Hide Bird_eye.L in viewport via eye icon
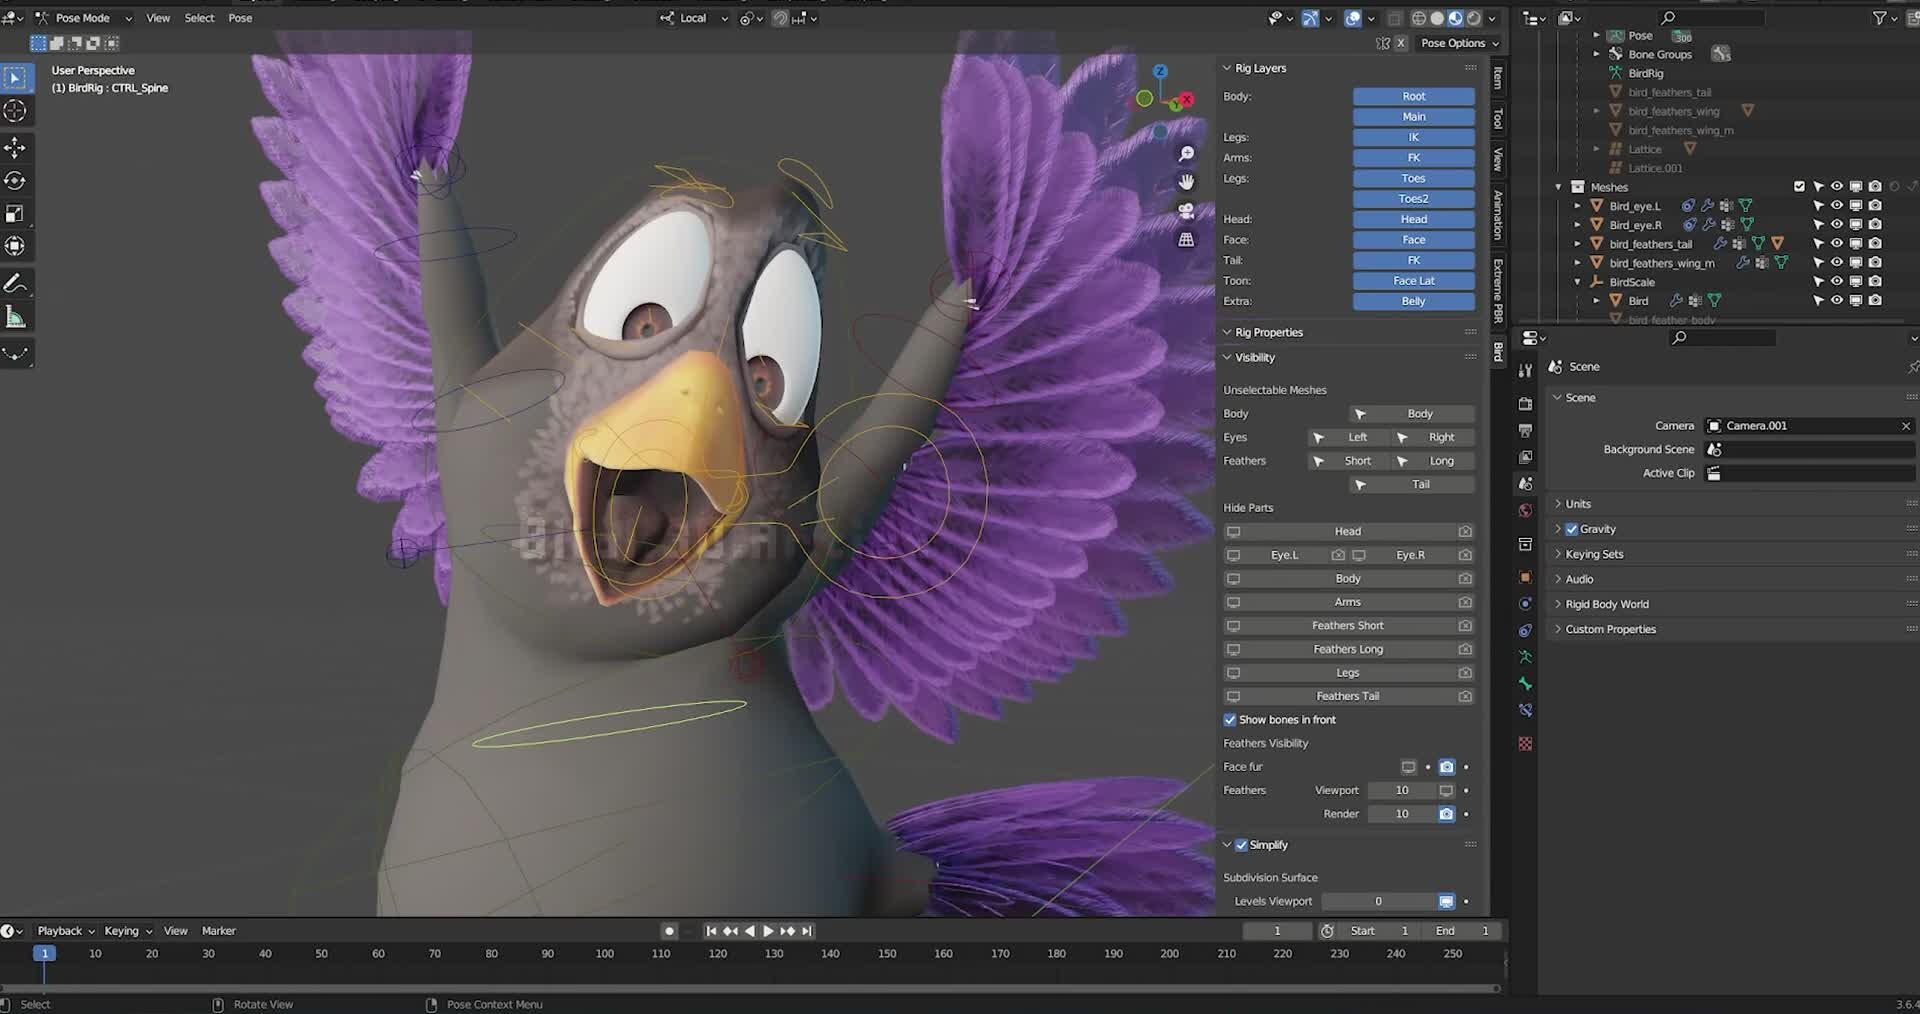This screenshot has height=1014, width=1920. pyautogui.click(x=1836, y=206)
